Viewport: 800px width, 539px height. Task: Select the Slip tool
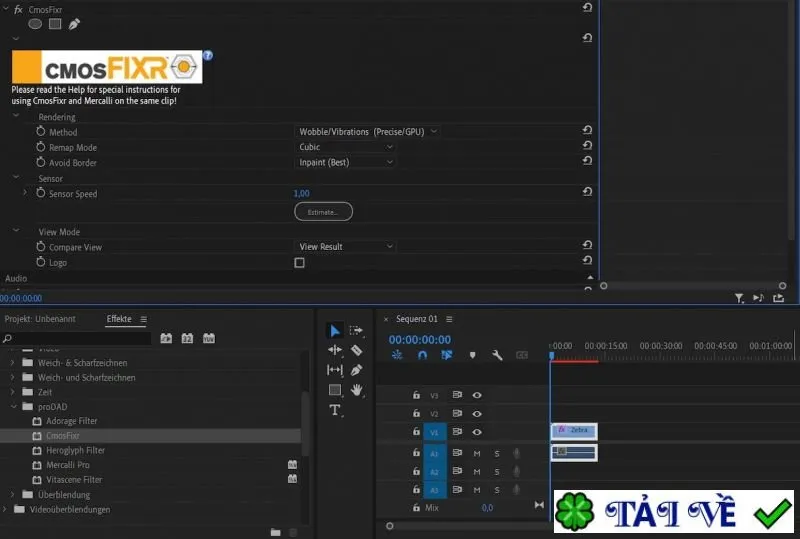pyautogui.click(x=335, y=370)
